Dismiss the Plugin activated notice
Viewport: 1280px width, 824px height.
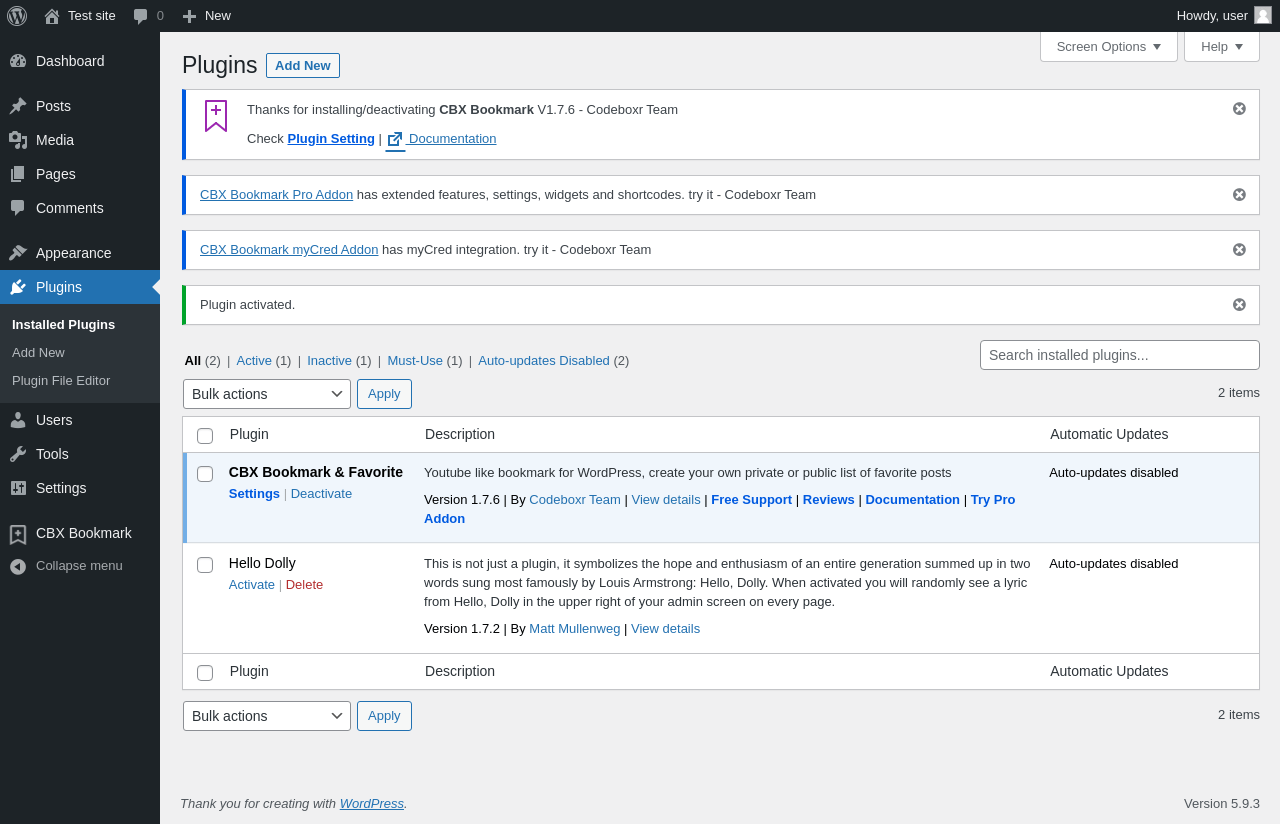[x=1239, y=305]
